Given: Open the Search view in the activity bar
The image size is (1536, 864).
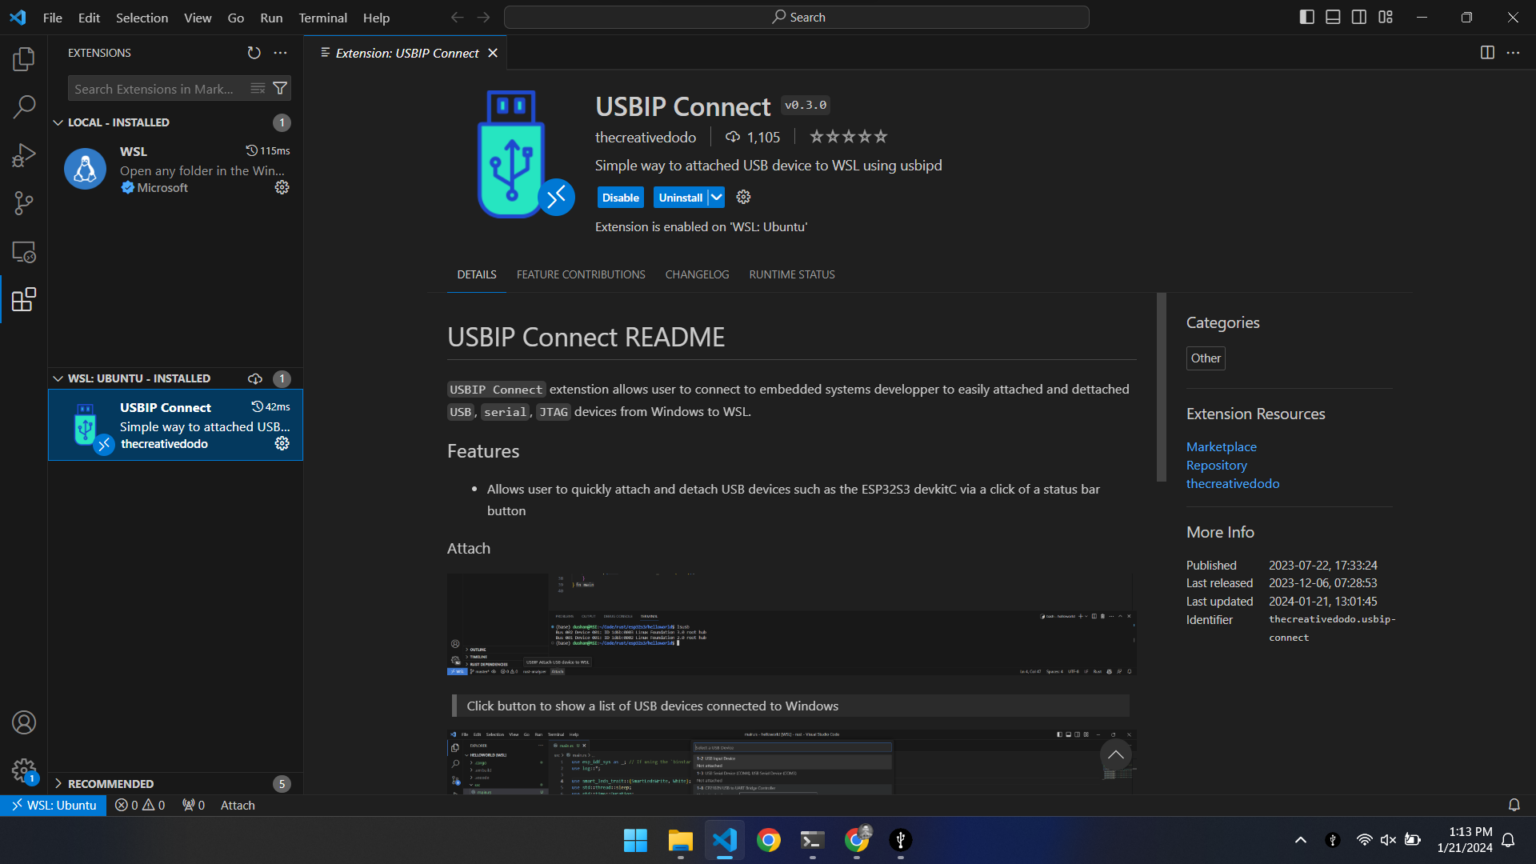Looking at the screenshot, I should tap(23, 107).
